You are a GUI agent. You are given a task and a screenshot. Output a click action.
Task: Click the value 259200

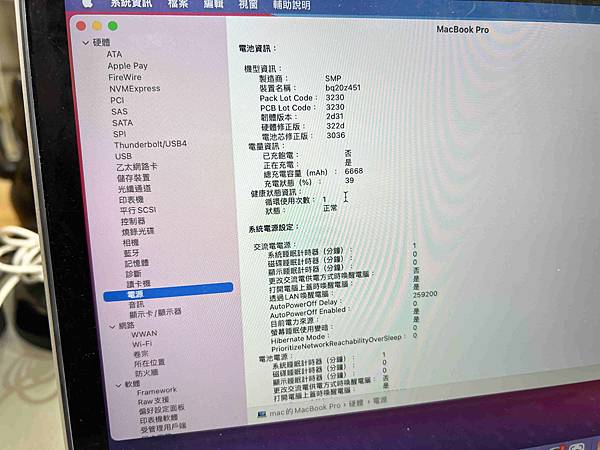(x=425, y=294)
